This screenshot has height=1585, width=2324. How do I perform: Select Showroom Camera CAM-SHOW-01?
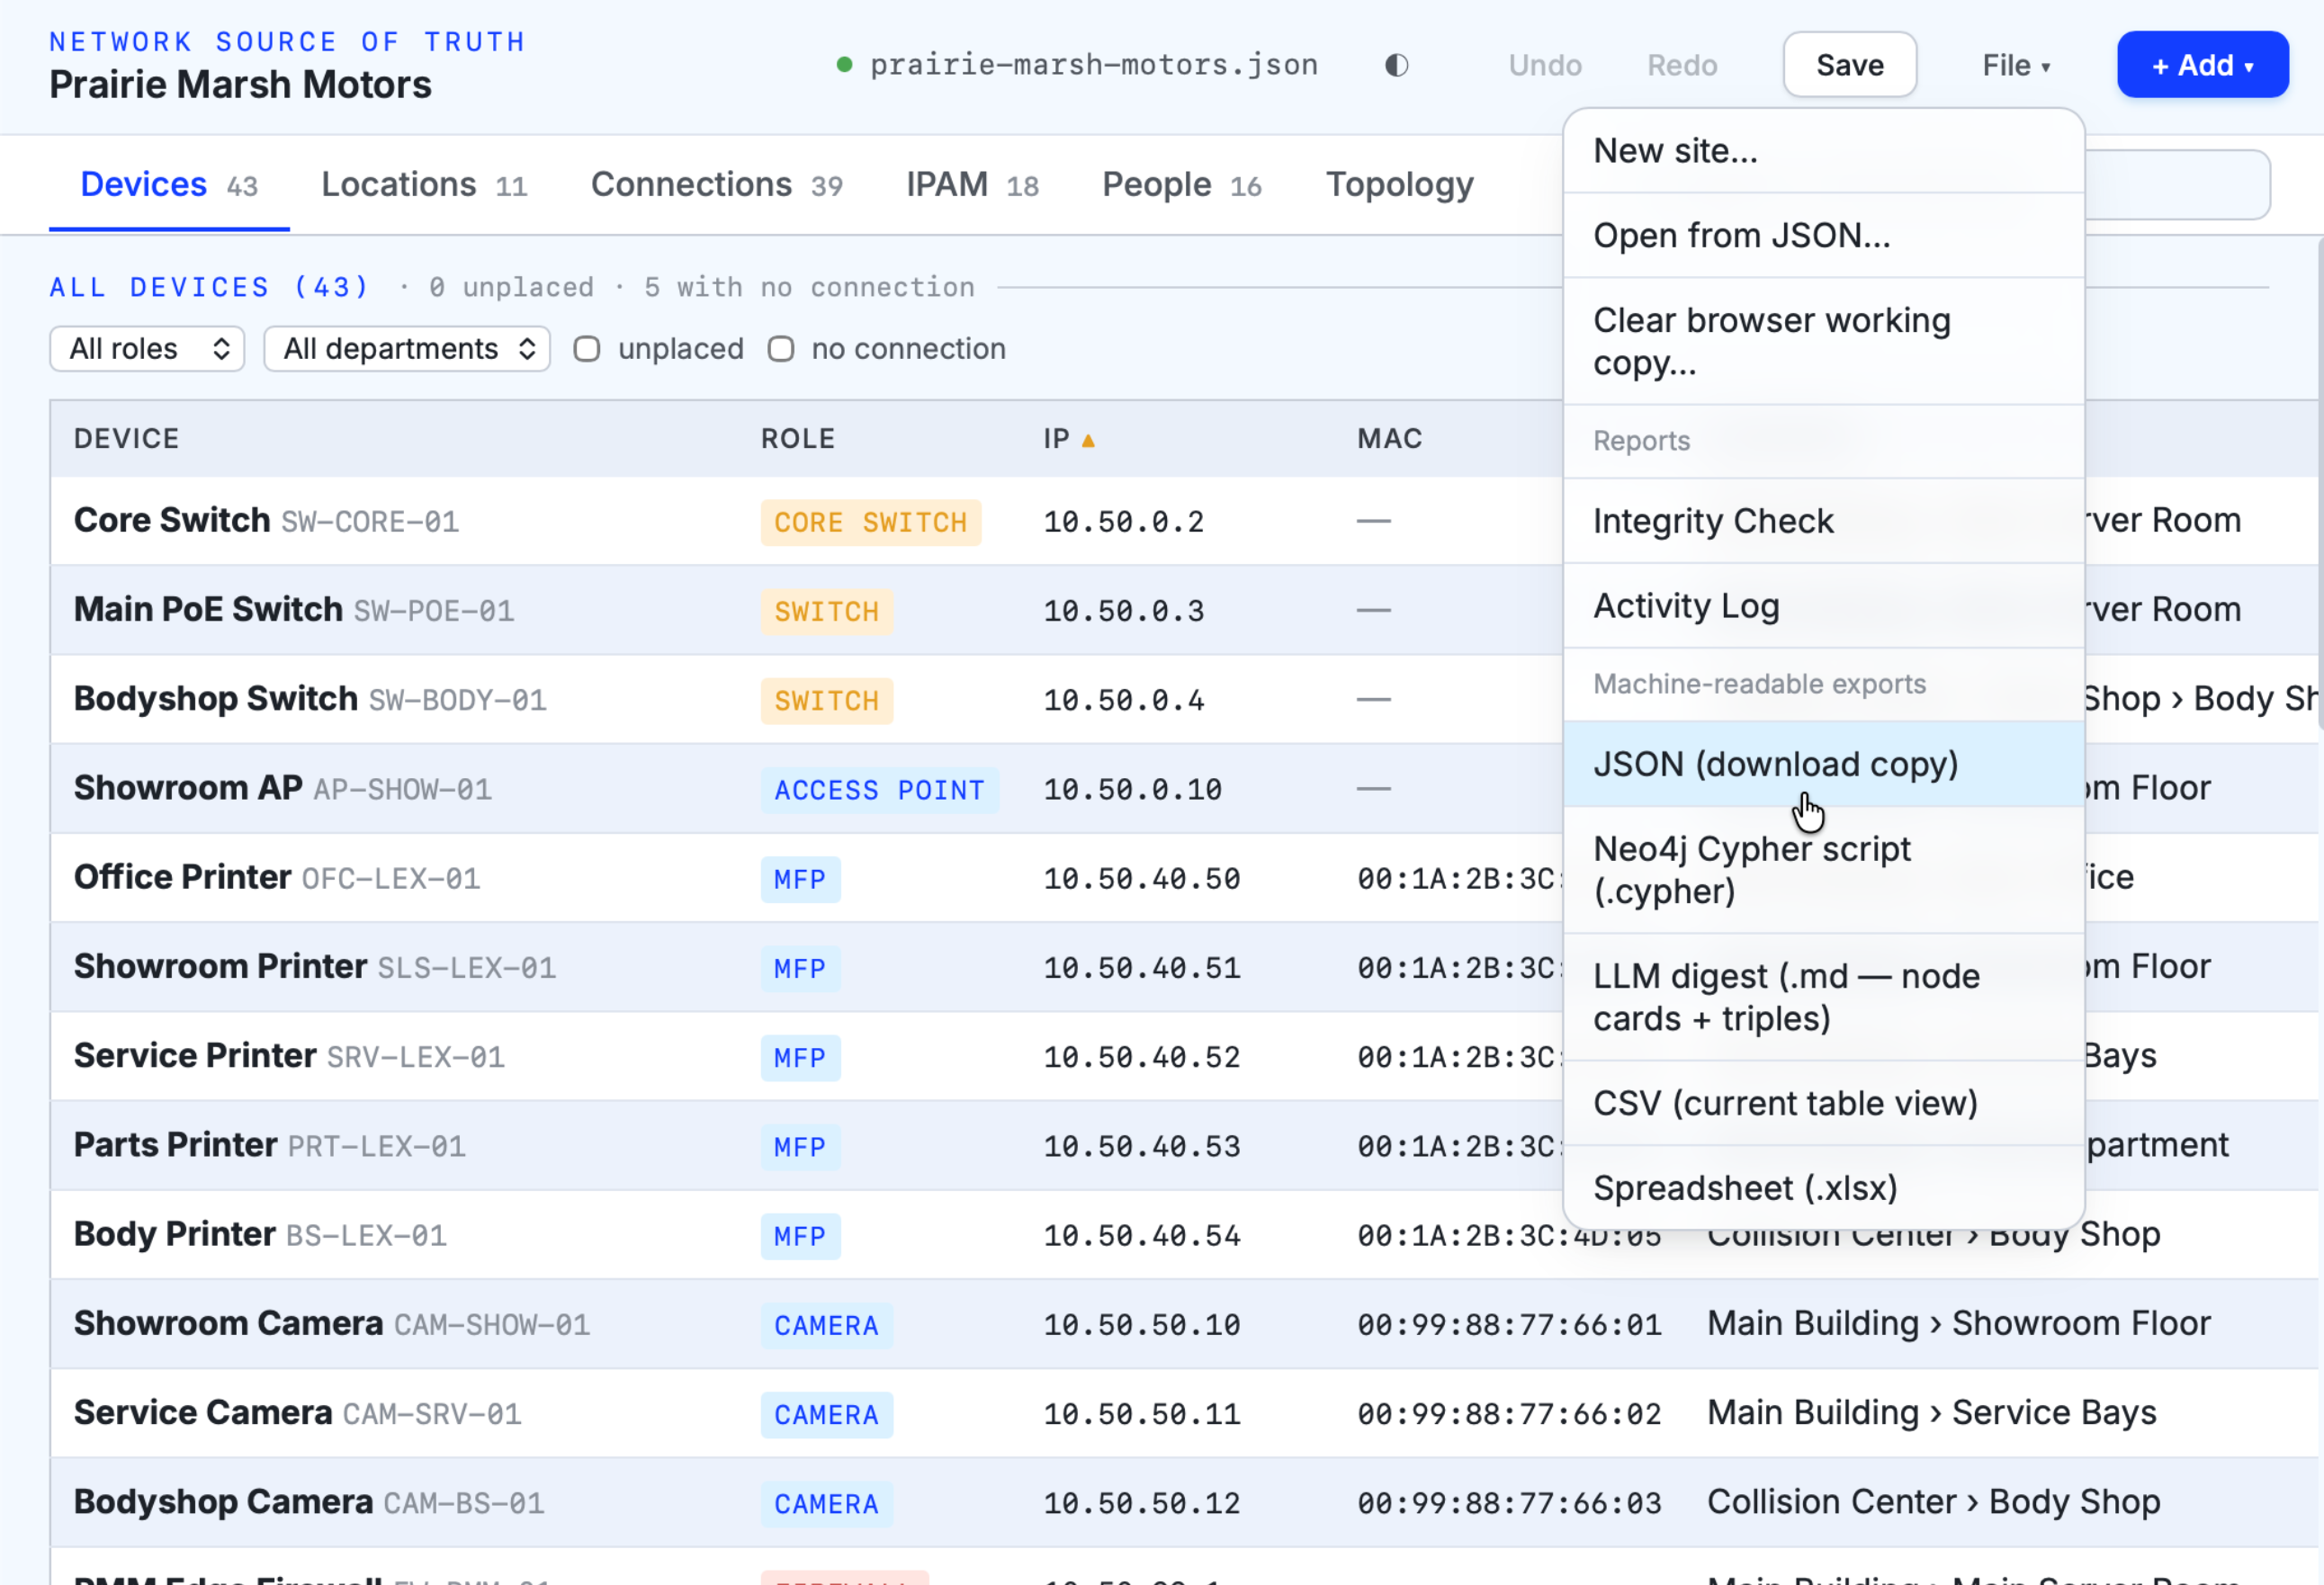pos(1184,1325)
